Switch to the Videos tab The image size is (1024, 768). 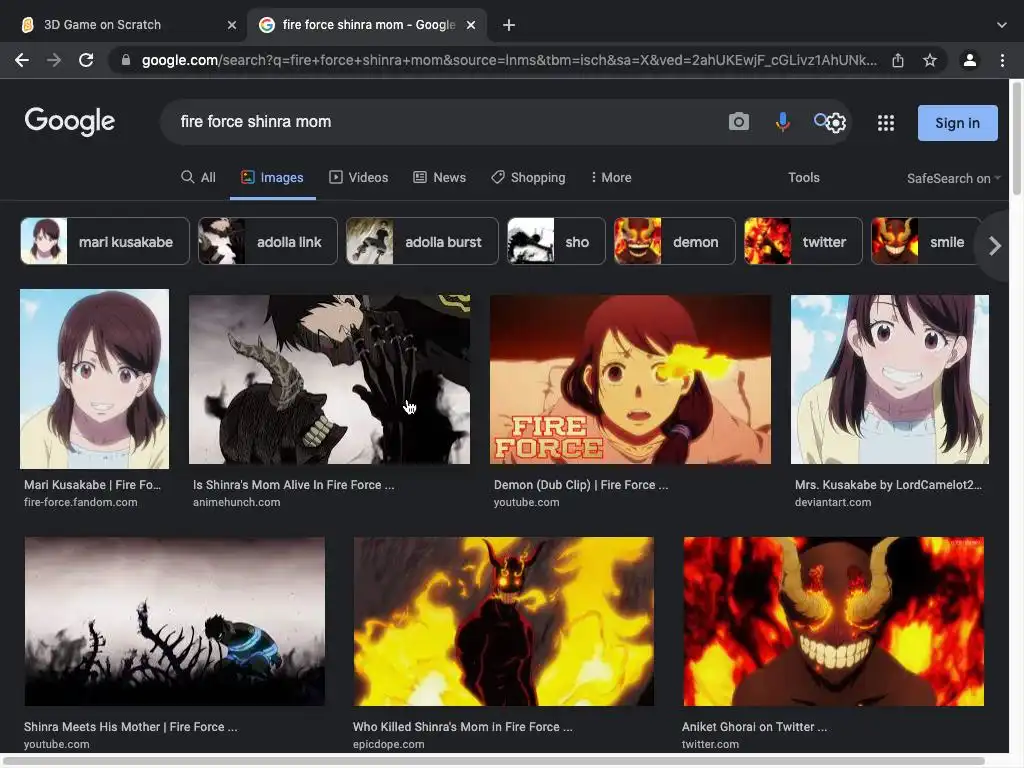(x=359, y=178)
